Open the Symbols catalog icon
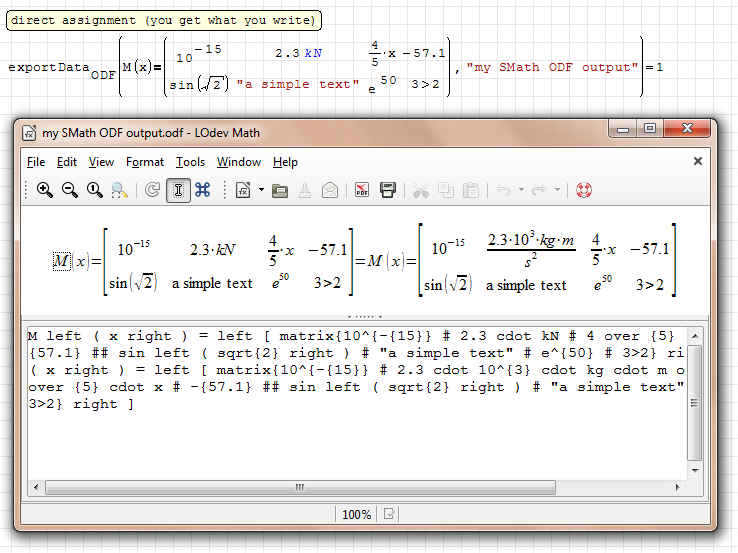This screenshot has height=553, width=738. [202, 190]
